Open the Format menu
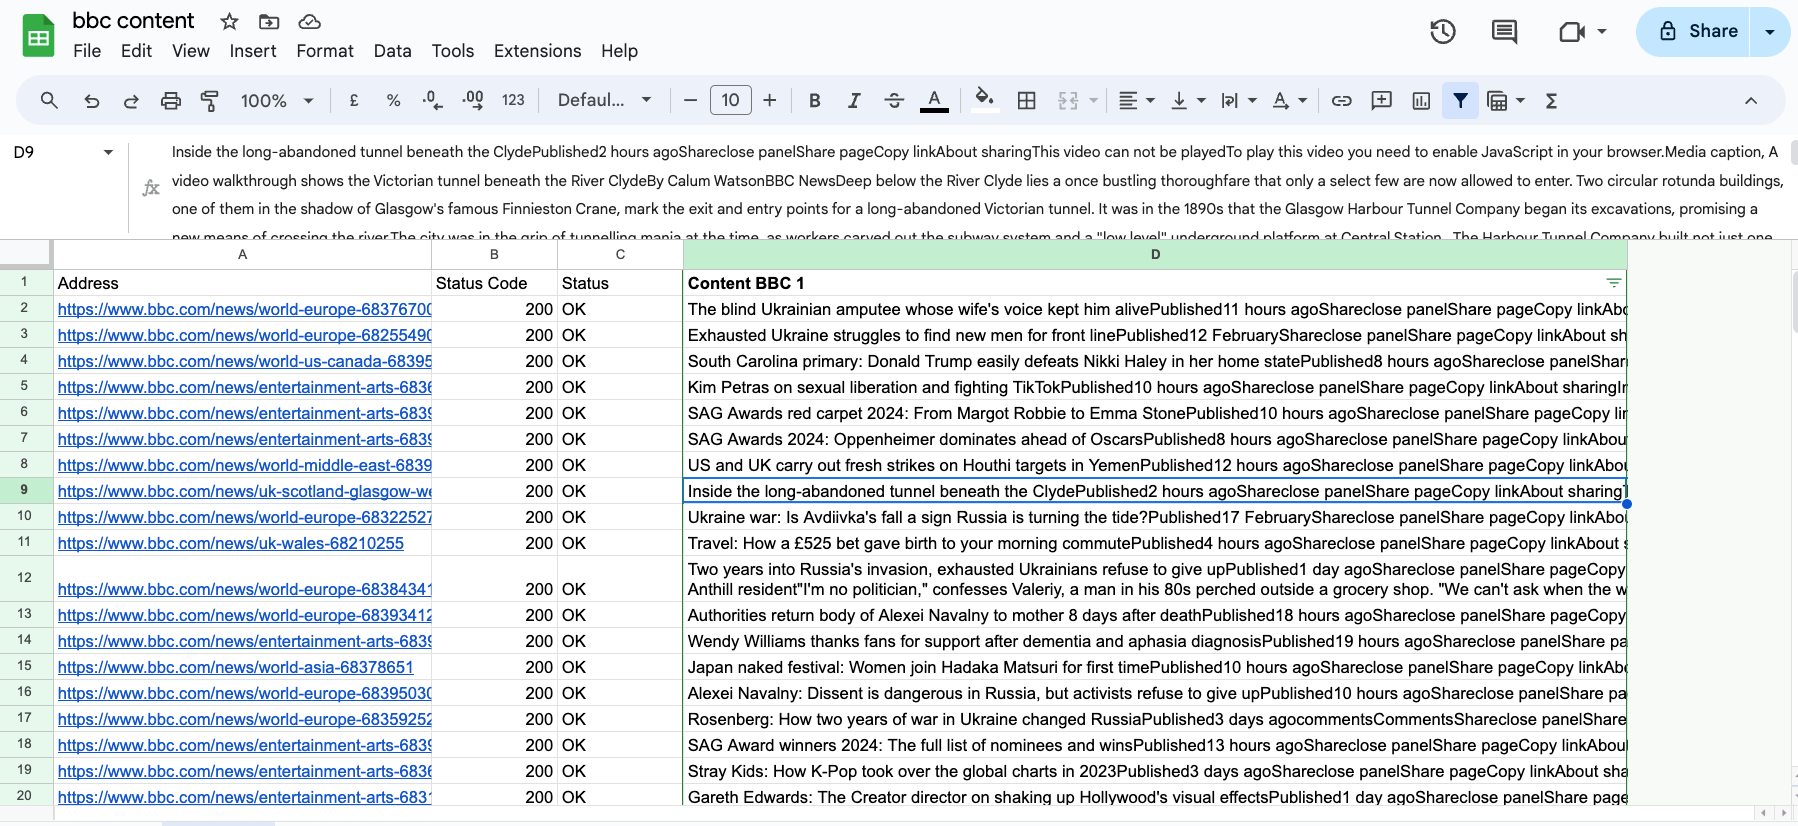This screenshot has width=1798, height=826. tap(325, 51)
